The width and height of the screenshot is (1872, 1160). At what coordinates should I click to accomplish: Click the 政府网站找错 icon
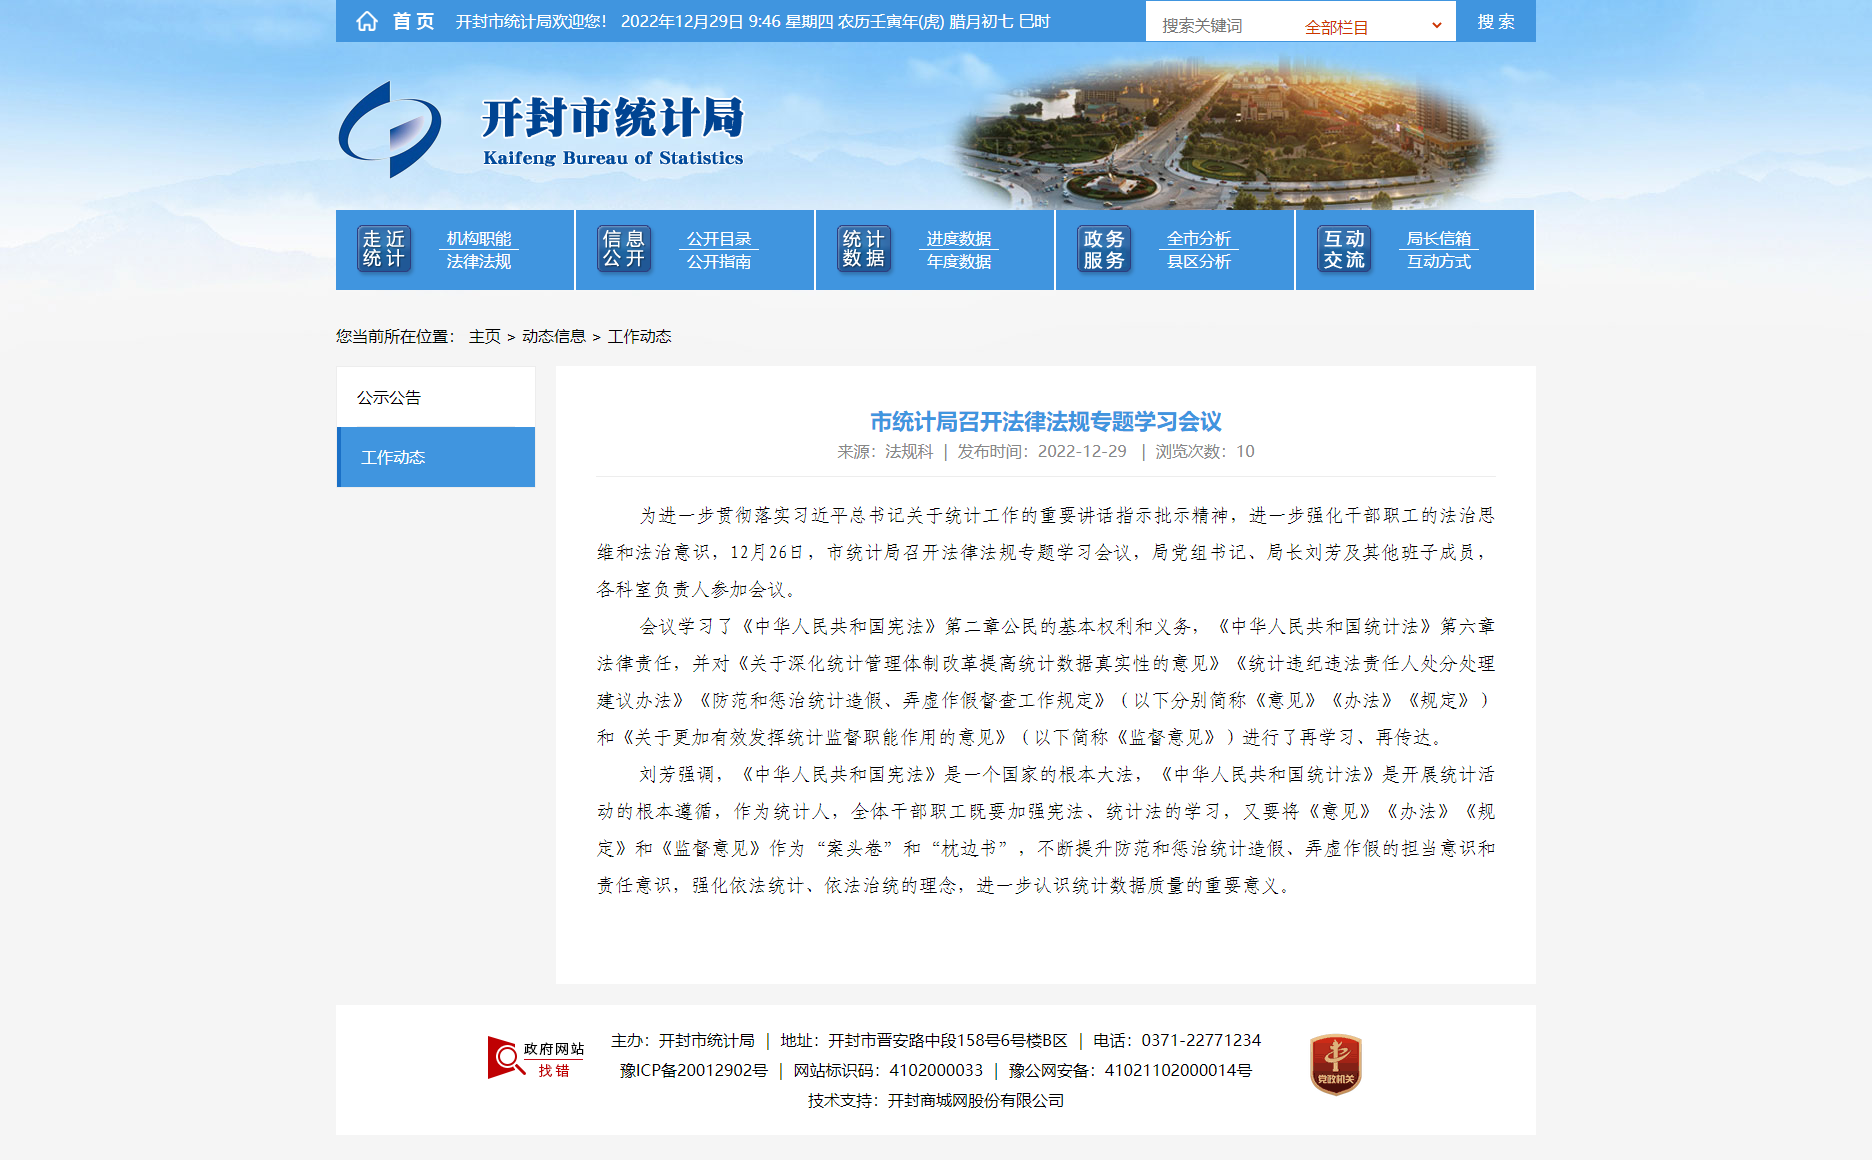tap(536, 1058)
